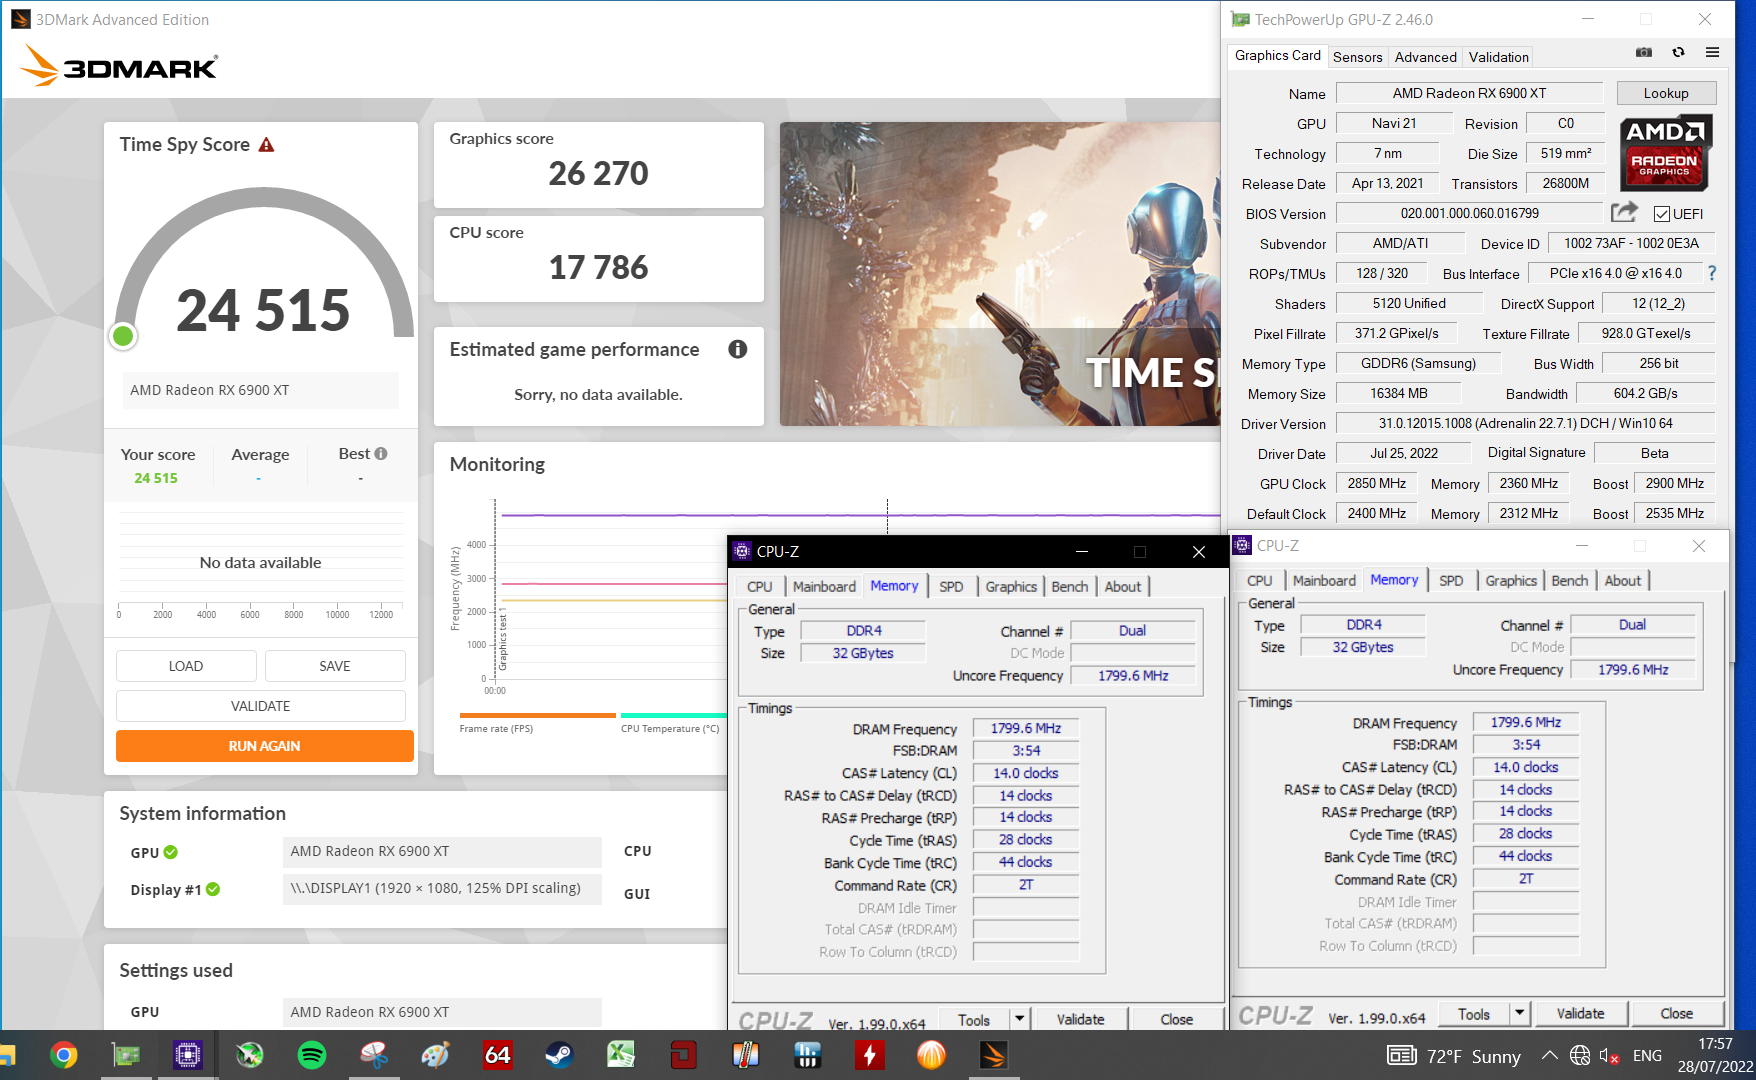Click the Steam icon in the taskbar
1756x1080 pixels.
click(559, 1055)
